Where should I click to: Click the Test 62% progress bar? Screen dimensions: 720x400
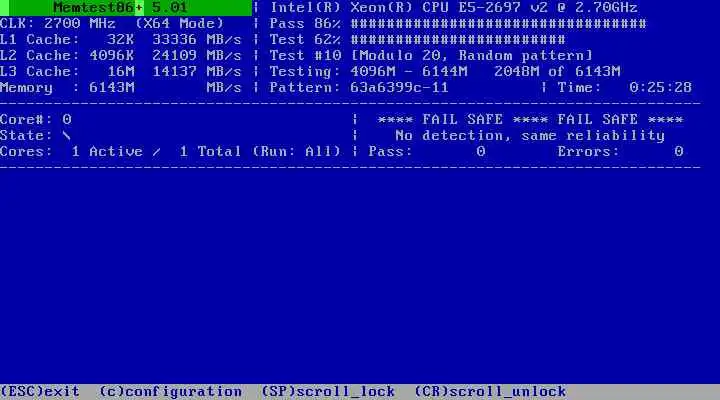458,39
